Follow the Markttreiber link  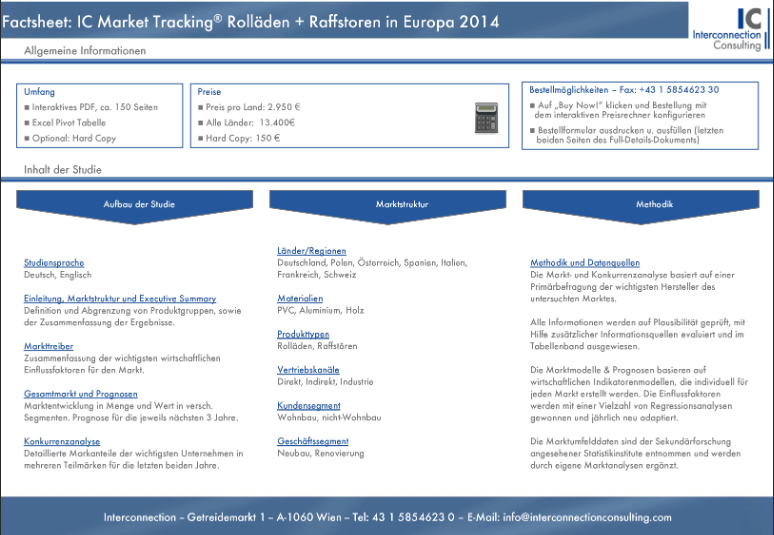tap(48, 346)
